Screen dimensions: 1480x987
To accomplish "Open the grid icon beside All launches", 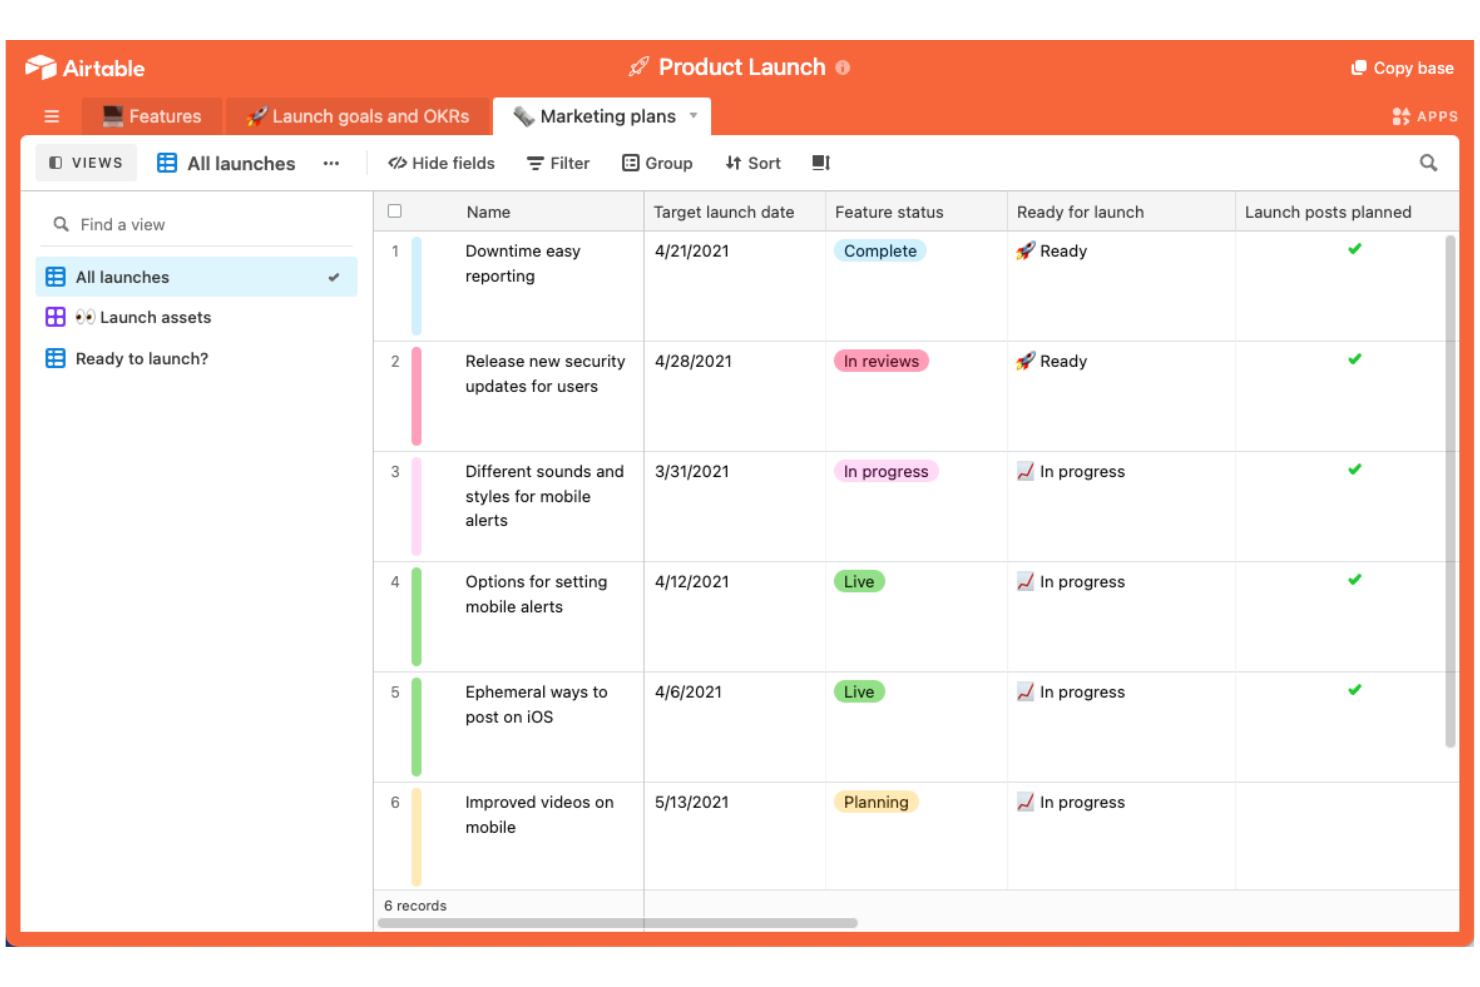I will (x=166, y=162).
